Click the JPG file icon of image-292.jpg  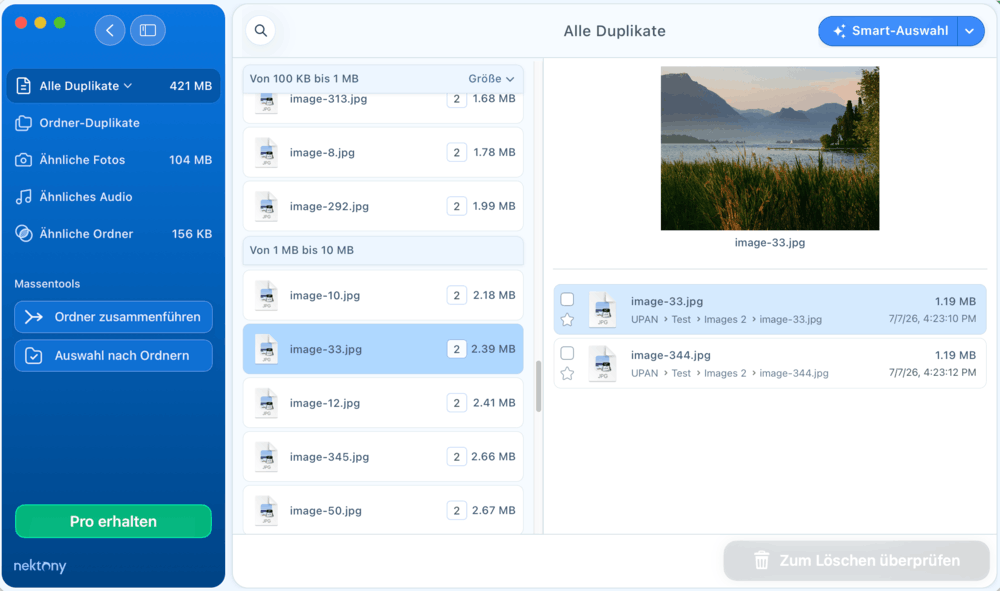[267, 206]
